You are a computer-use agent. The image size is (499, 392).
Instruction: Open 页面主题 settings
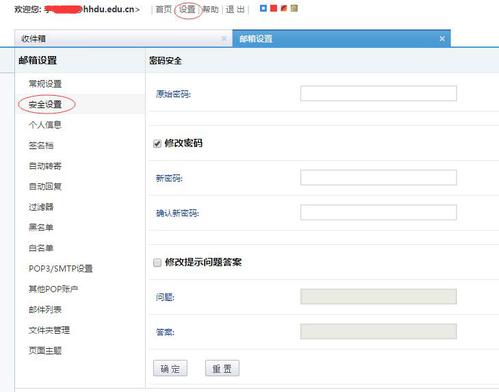(x=45, y=351)
